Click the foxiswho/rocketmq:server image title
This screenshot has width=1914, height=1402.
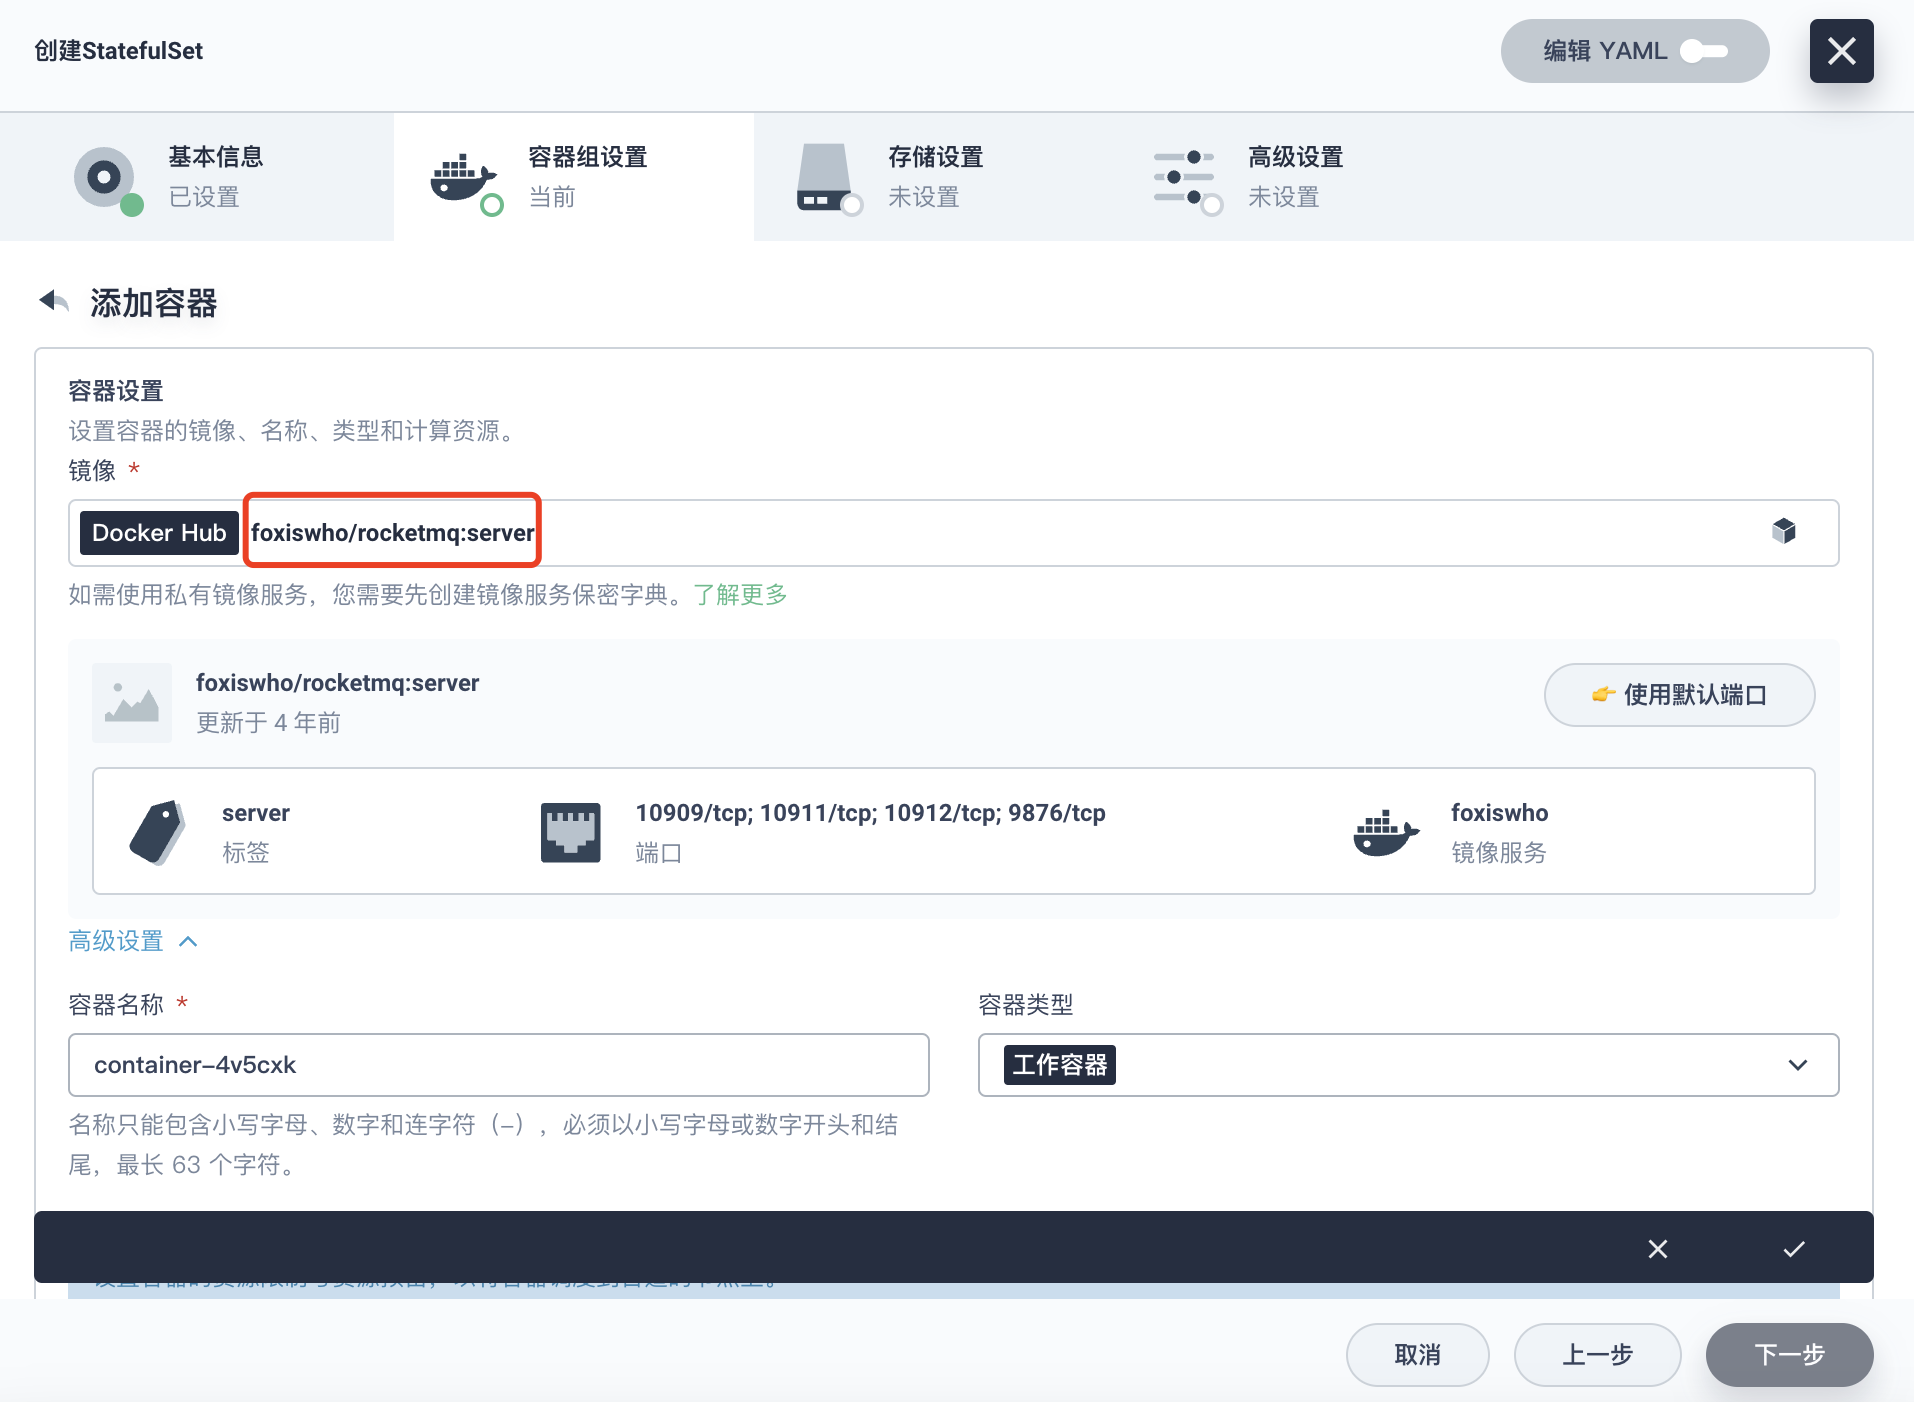337,683
